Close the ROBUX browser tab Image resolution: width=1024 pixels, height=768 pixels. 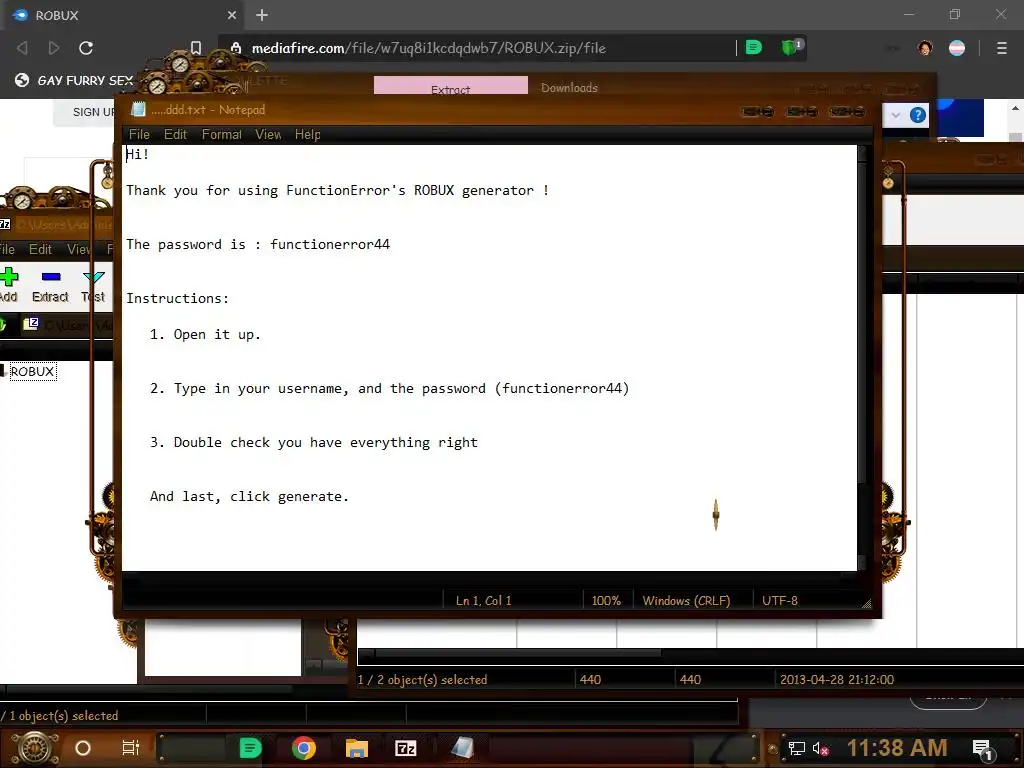tap(232, 15)
